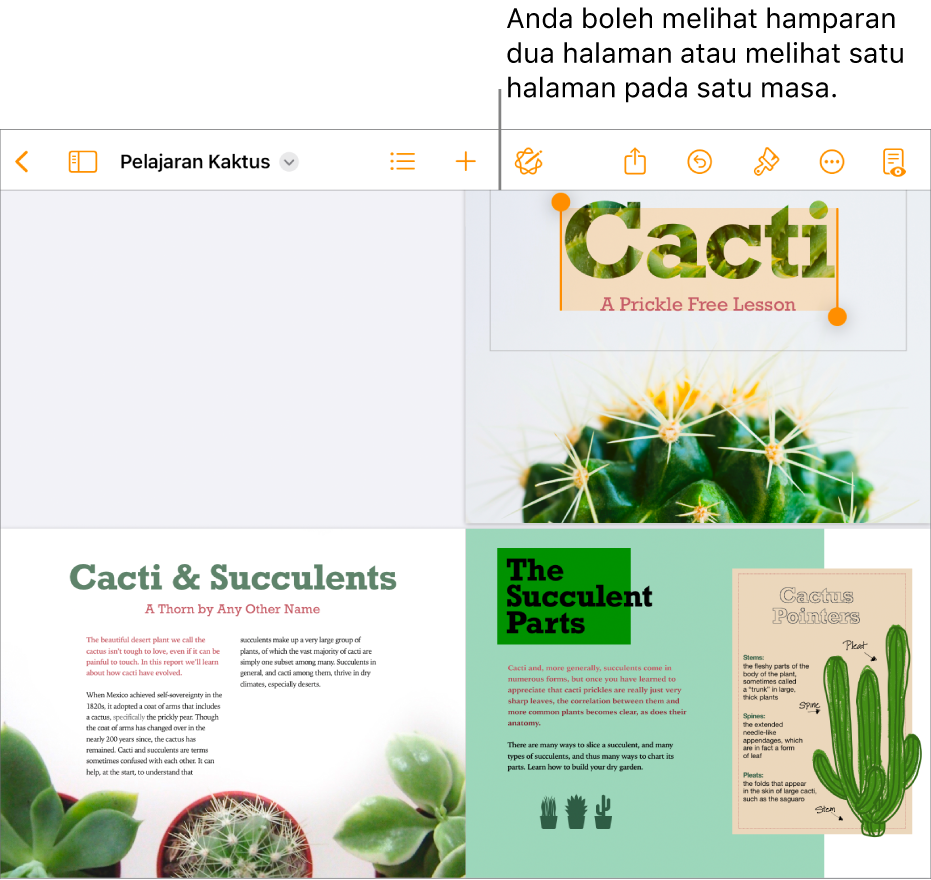Toggle the sidebar page view panel
Image resolution: width=931 pixels, height=880 pixels.
[83, 162]
